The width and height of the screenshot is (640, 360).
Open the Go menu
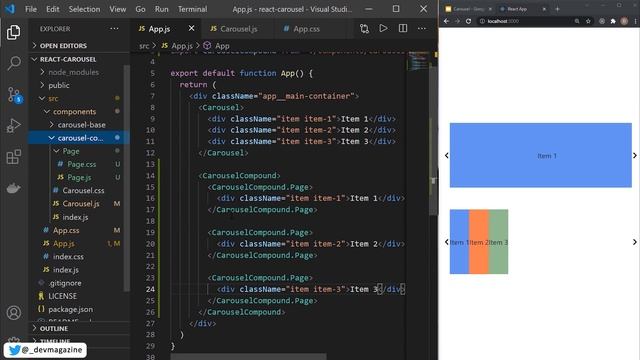140,9
